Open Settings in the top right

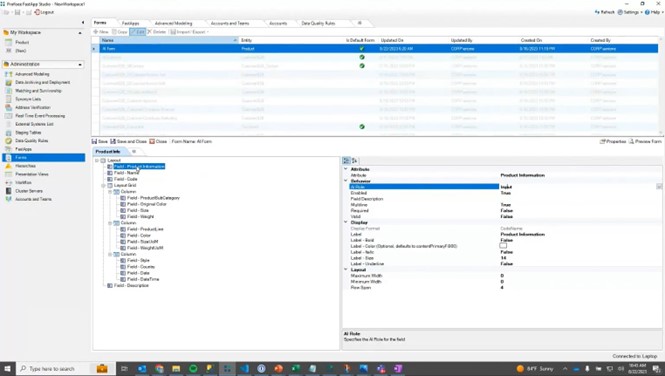point(630,12)
